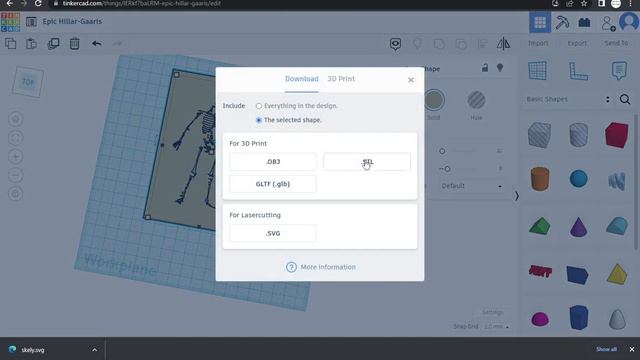Open the Snap Grid dropdown
640x360 pixels.
click(496, 327)
